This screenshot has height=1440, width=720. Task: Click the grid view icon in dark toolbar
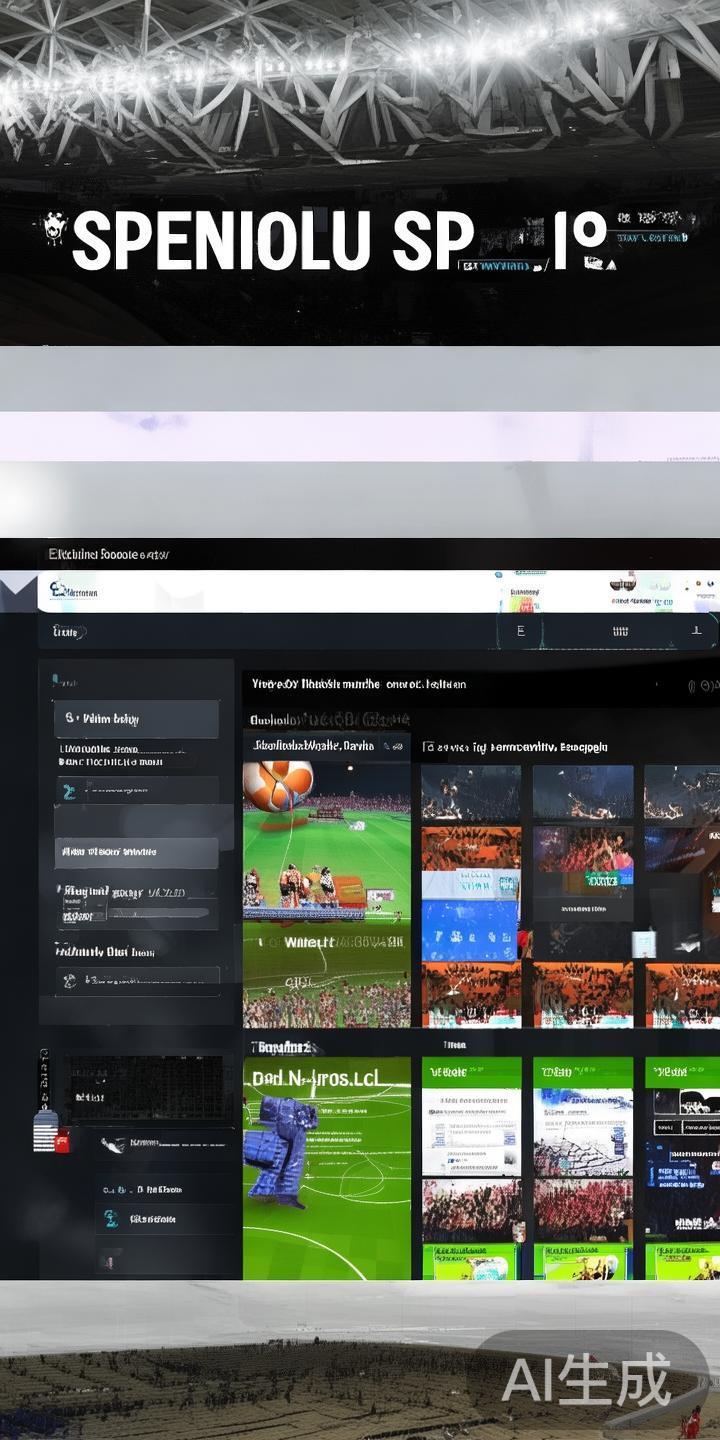(x=620, y=631)
